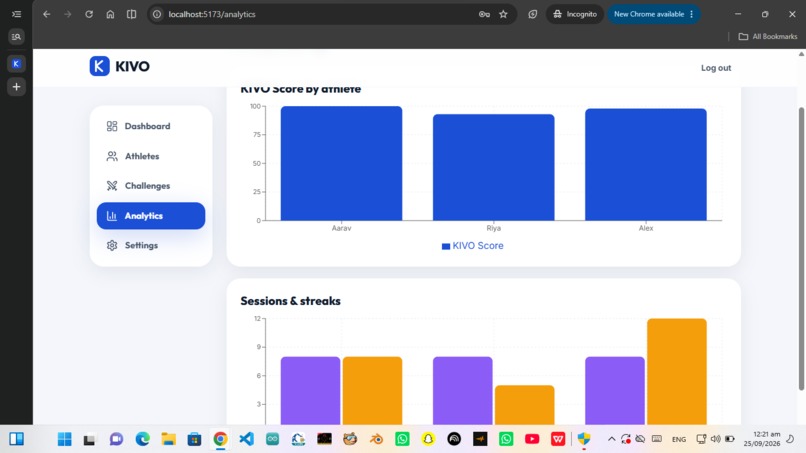This screenshot has width=806, height=453.
Task: Open the Teams chat icon on taskbar
Action: click(116, 439)
